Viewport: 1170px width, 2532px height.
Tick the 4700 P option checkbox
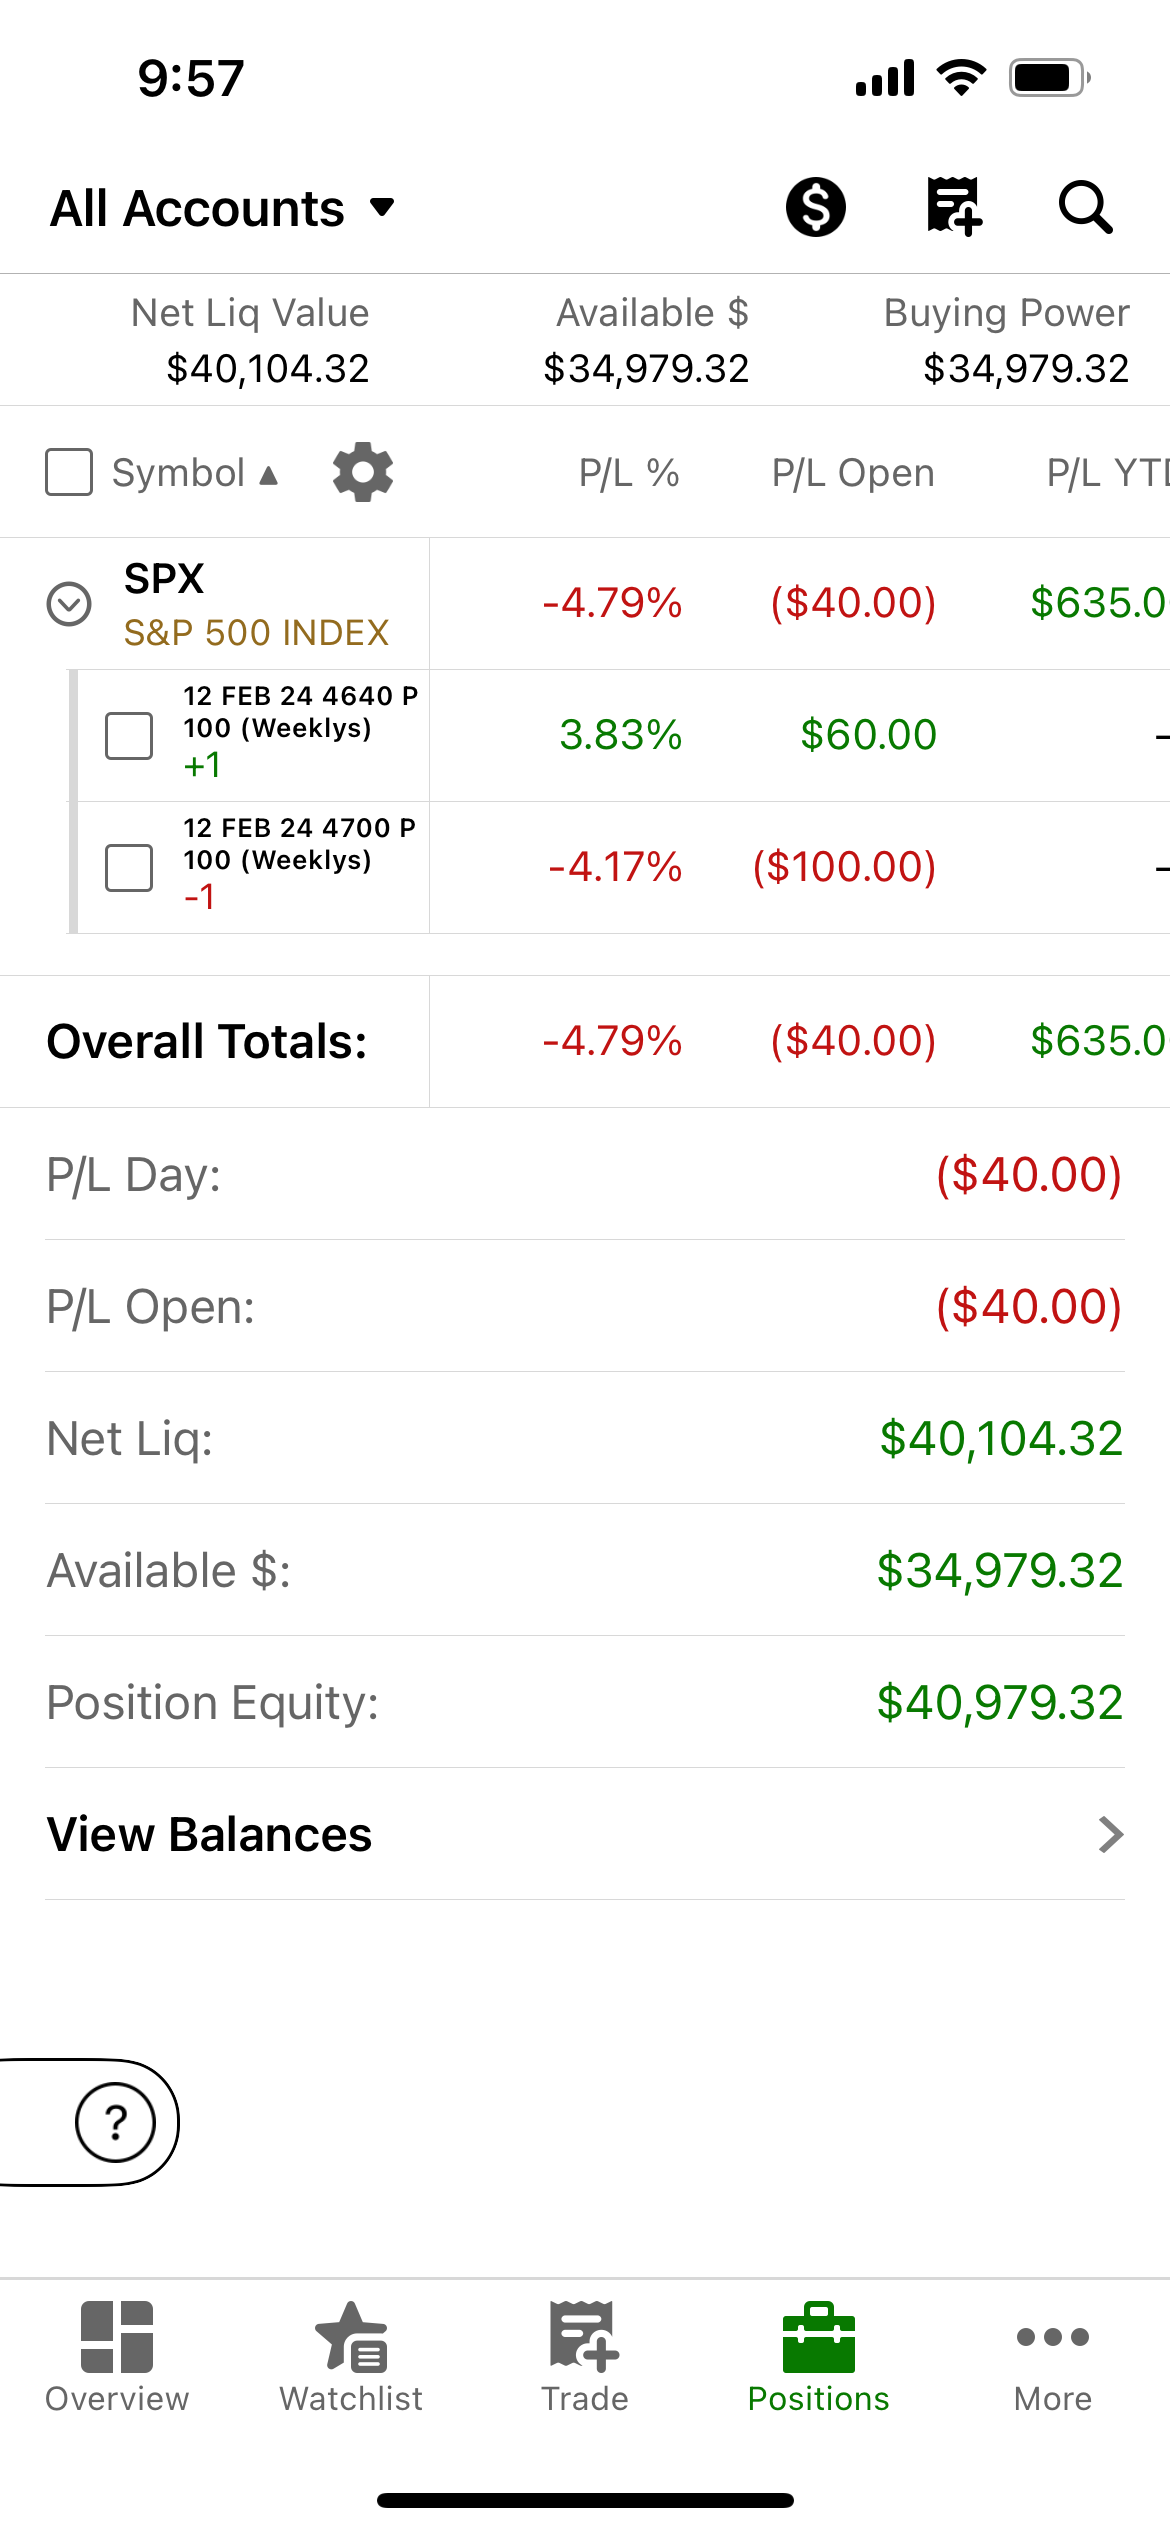129,868
